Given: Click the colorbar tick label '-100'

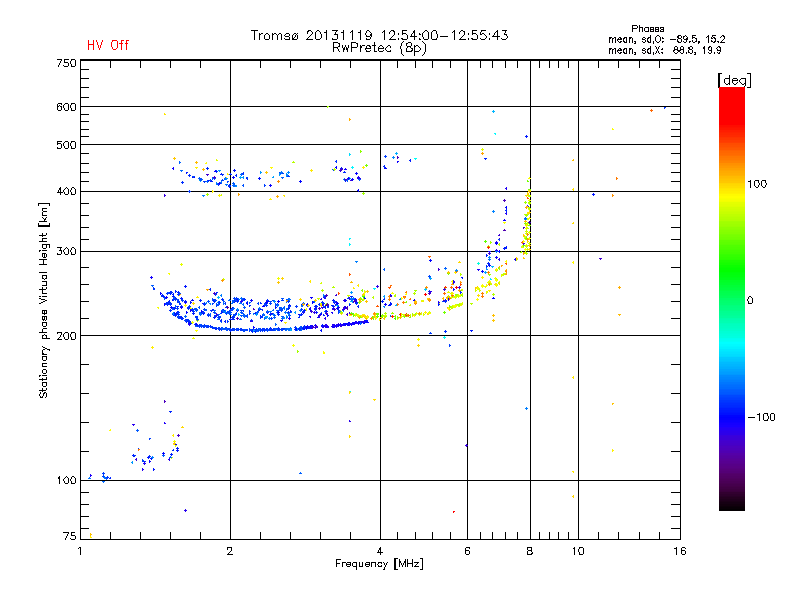Looking at the screenshot, I should (x=761, y=417).
